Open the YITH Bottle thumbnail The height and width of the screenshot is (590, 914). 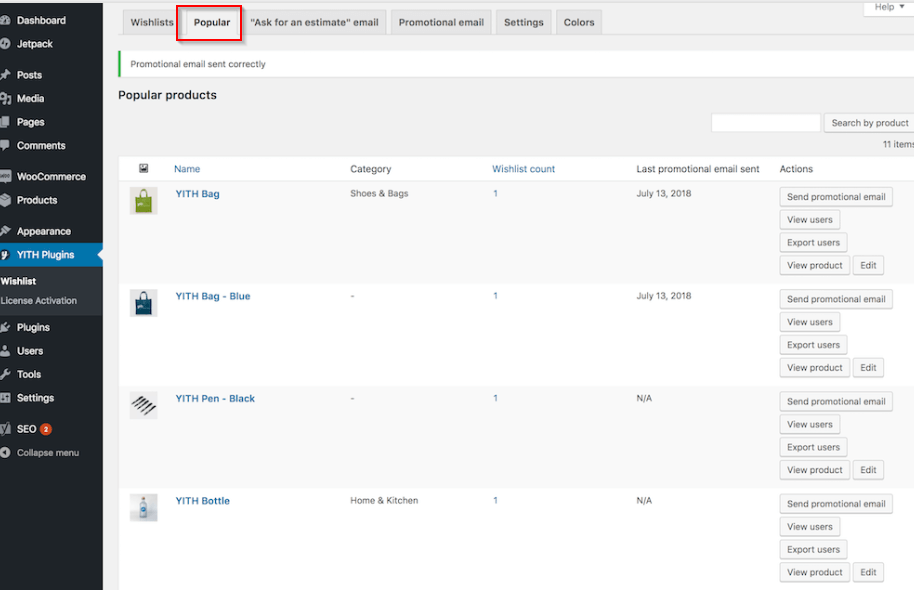click(143, 508)
